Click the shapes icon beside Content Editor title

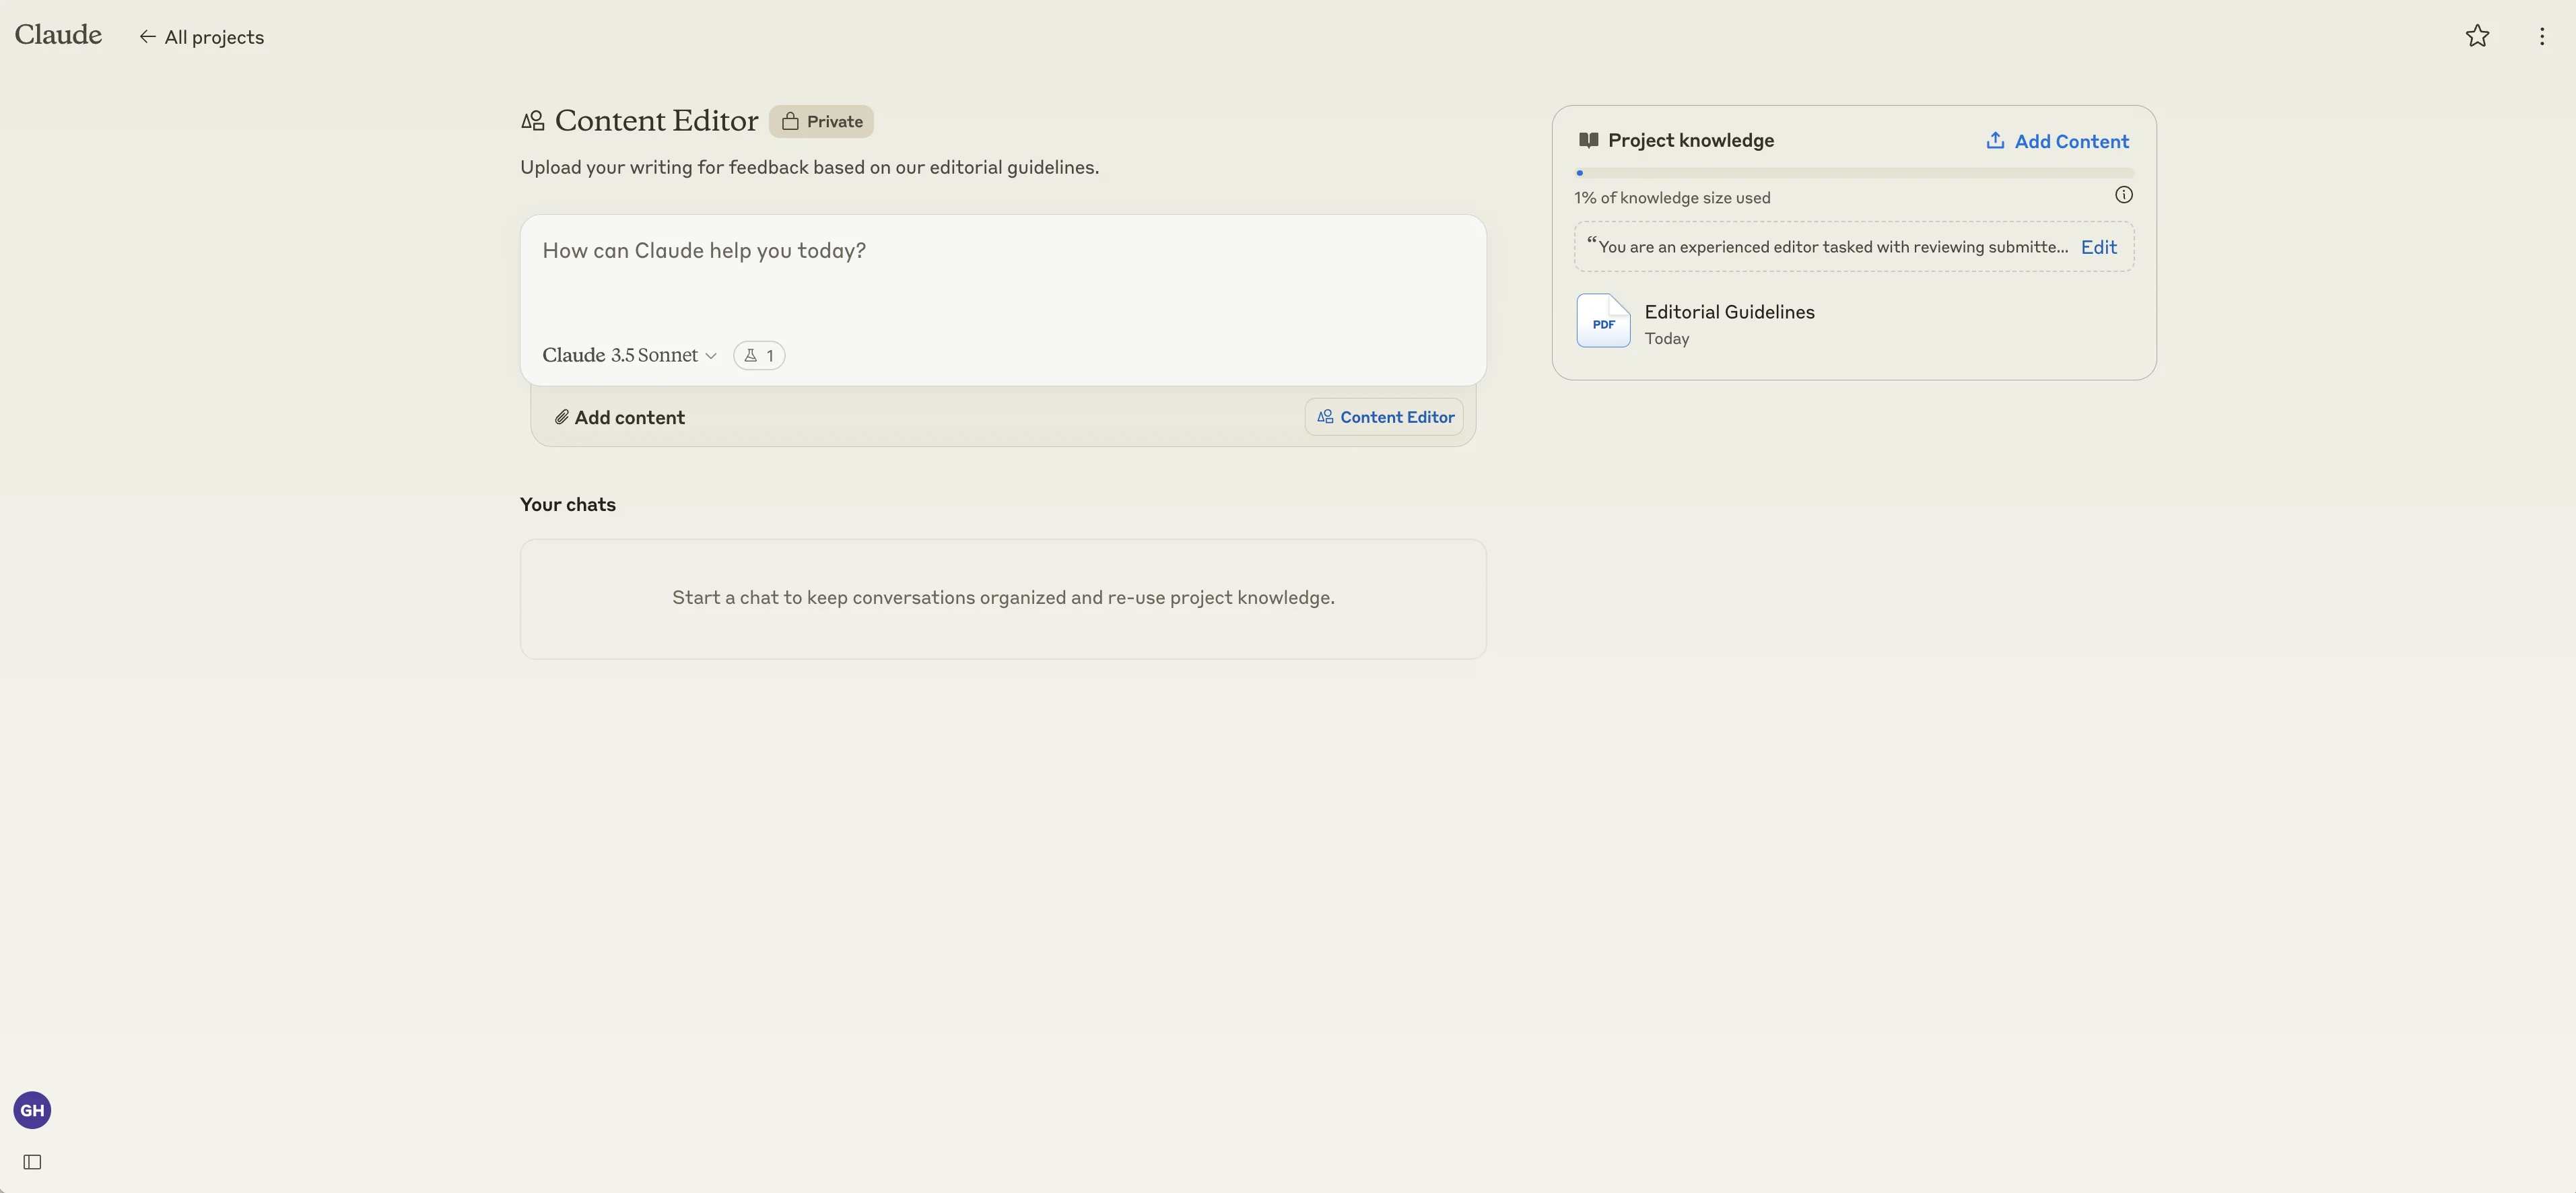click(x=532, y=121)
